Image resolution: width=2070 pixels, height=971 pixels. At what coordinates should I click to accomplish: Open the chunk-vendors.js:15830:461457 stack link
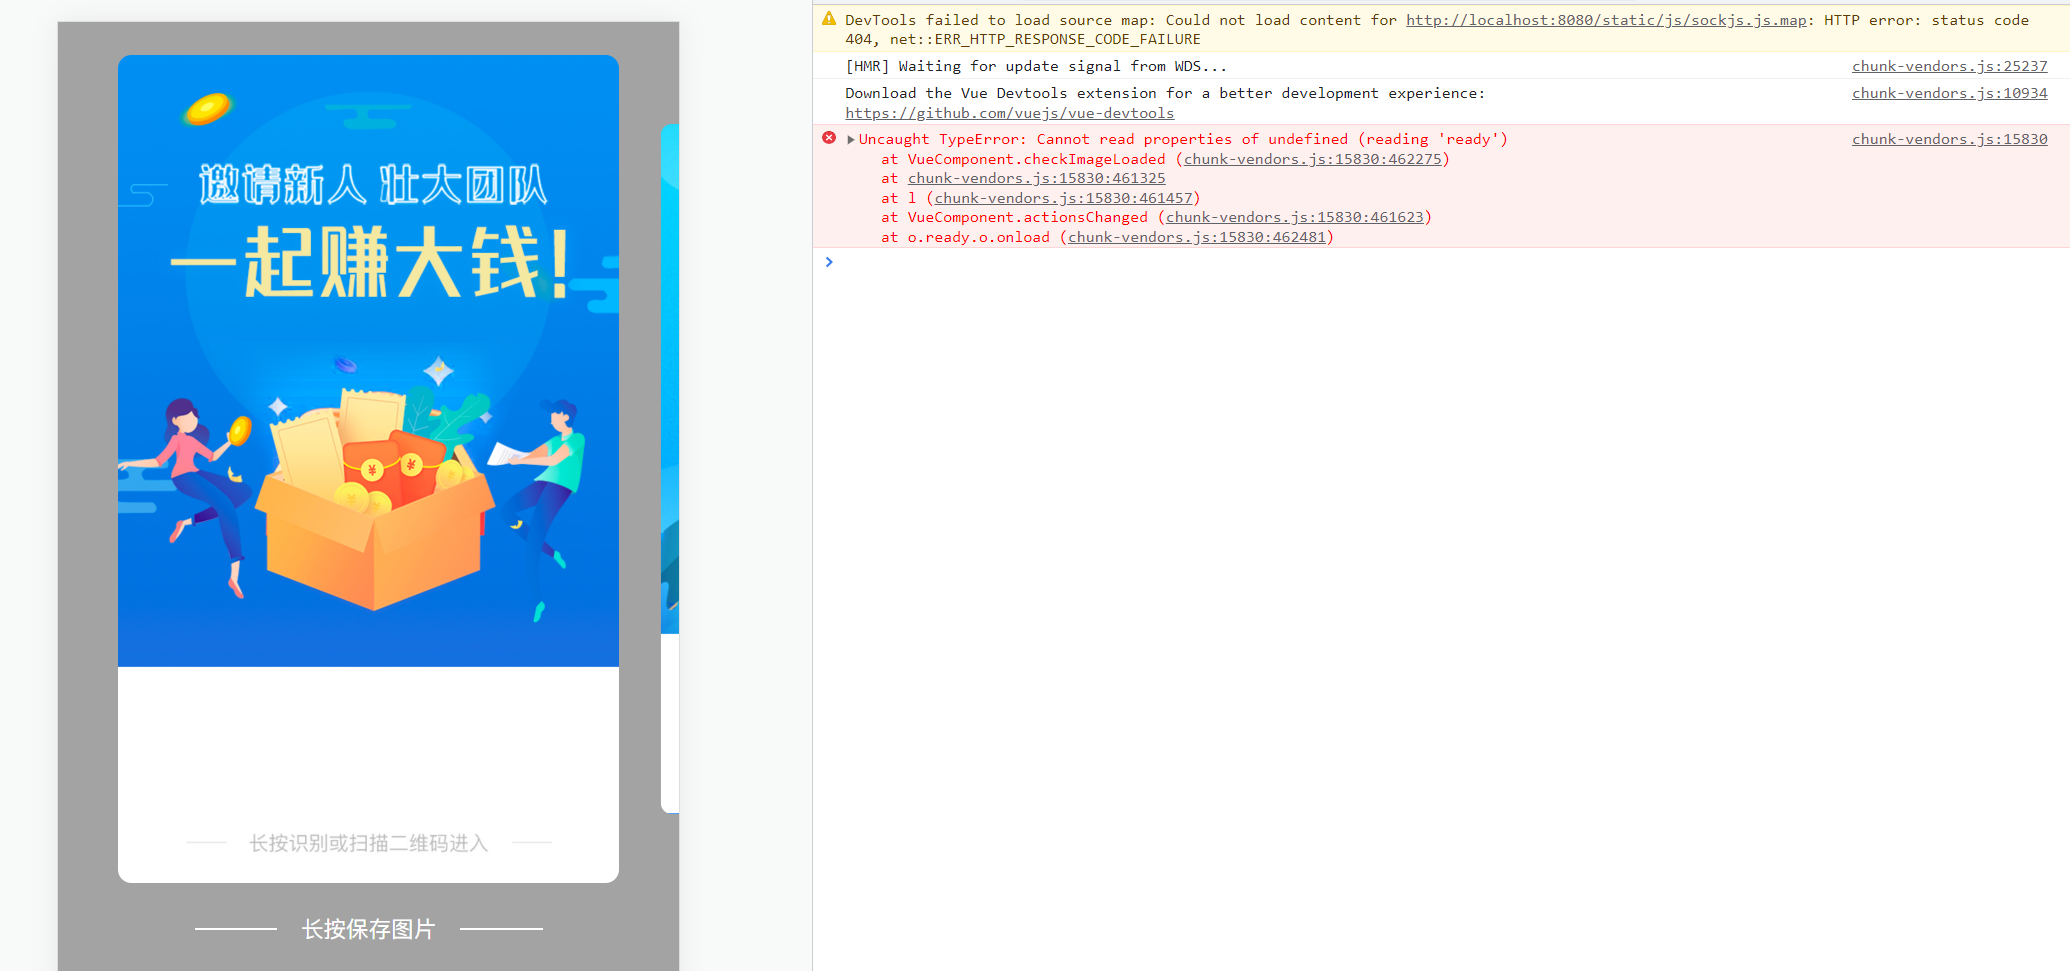tap(1063, 198)
